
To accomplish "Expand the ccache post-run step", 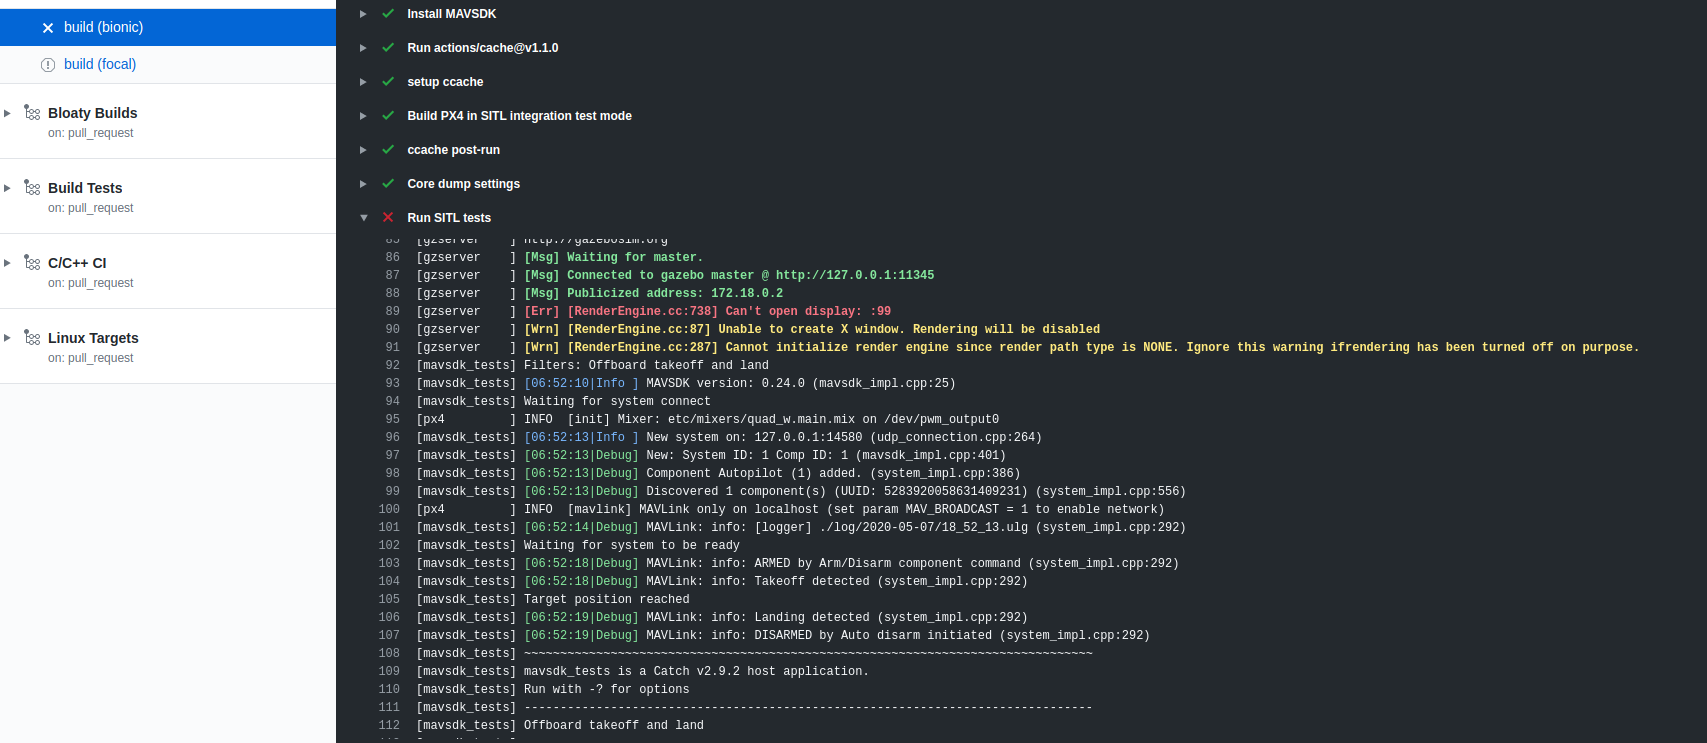I will pos(363,150).
